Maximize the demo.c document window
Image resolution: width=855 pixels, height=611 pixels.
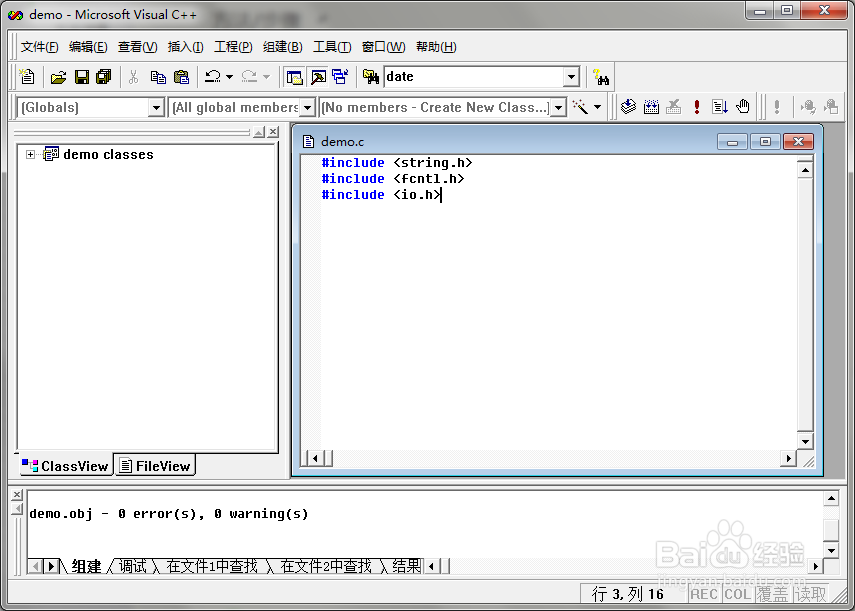pyautogui.click(x=765, y=142)
